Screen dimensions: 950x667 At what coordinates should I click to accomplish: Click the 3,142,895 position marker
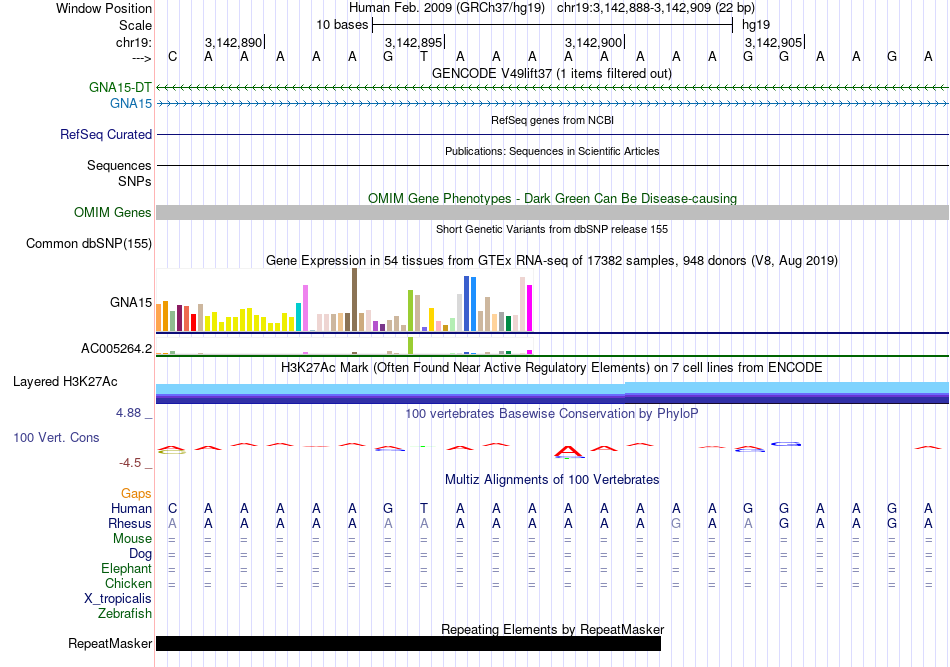(x=414, y=42)
